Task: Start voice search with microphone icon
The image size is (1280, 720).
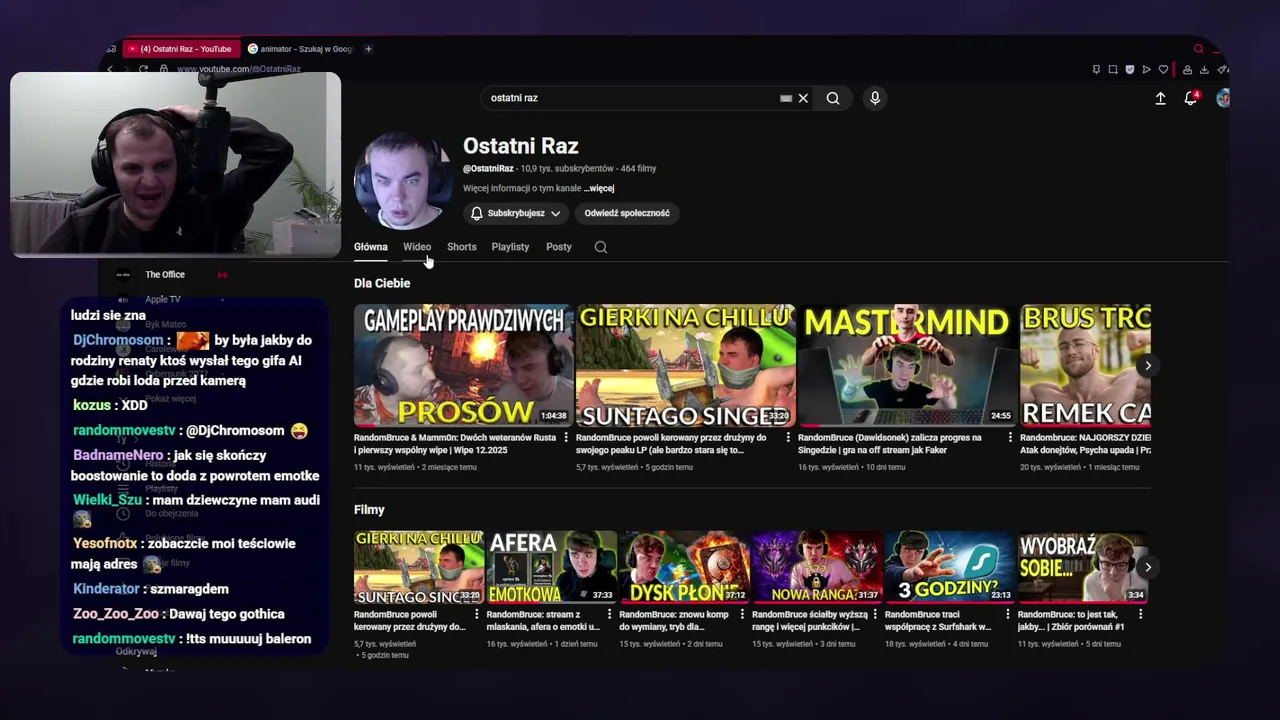Action: pos(875,98)
